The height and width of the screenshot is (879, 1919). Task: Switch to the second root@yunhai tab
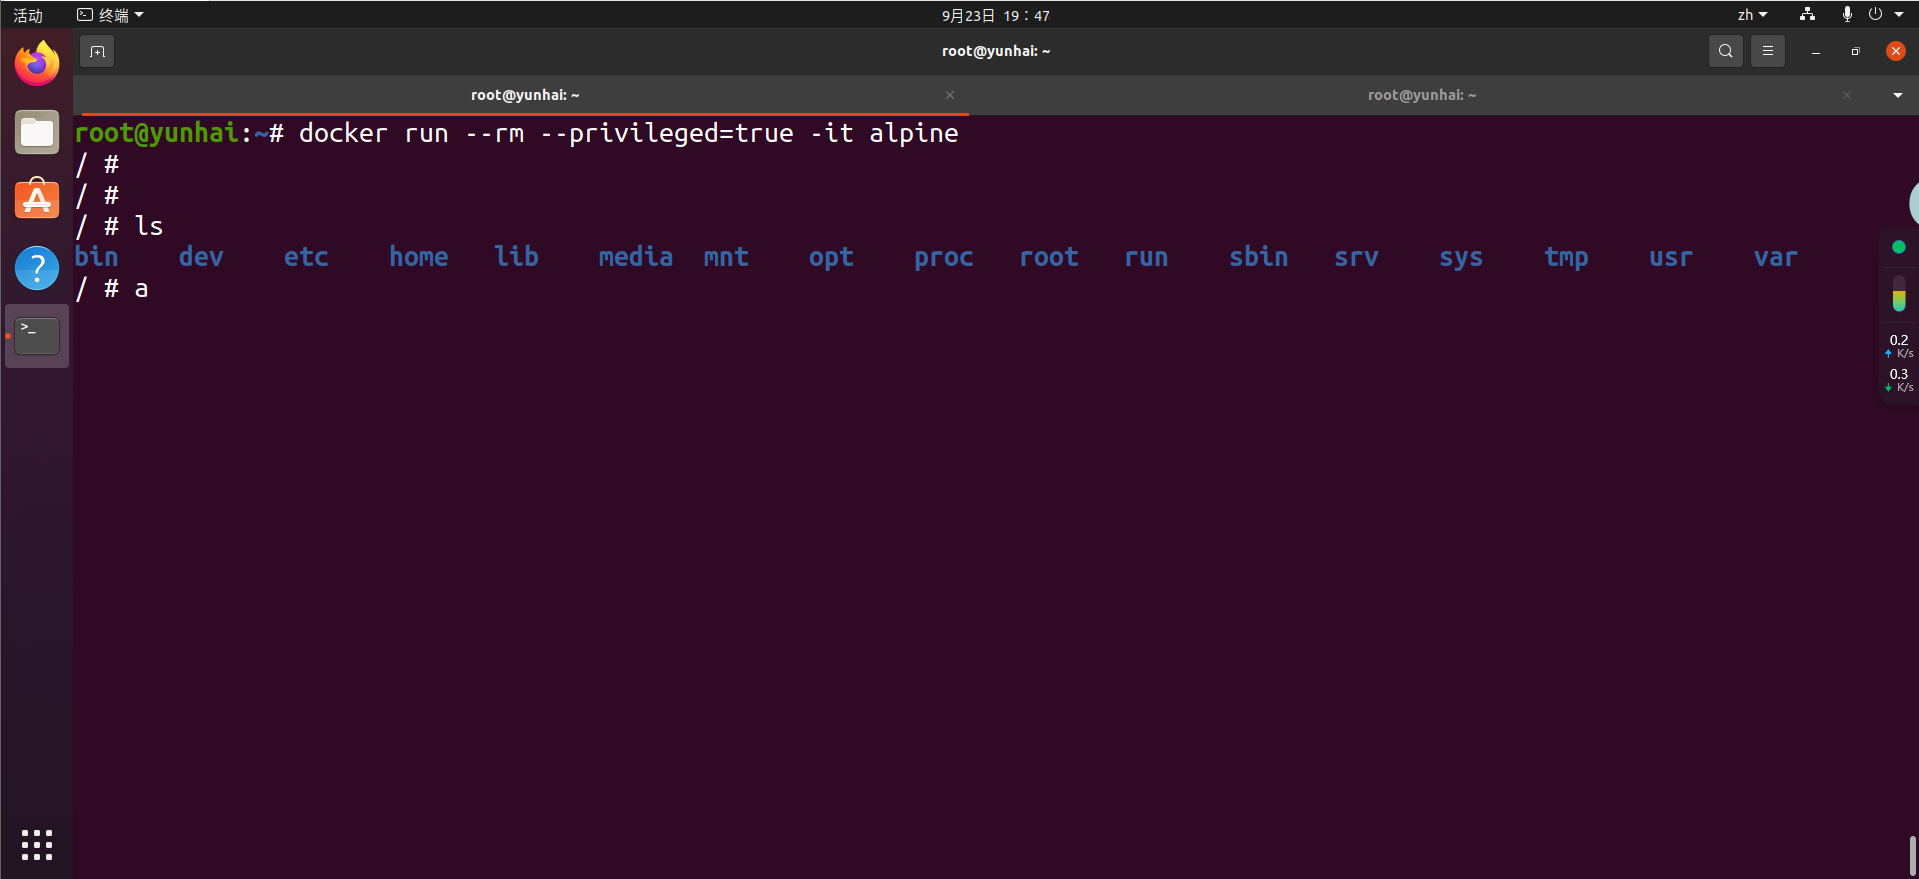(1421, 95)
